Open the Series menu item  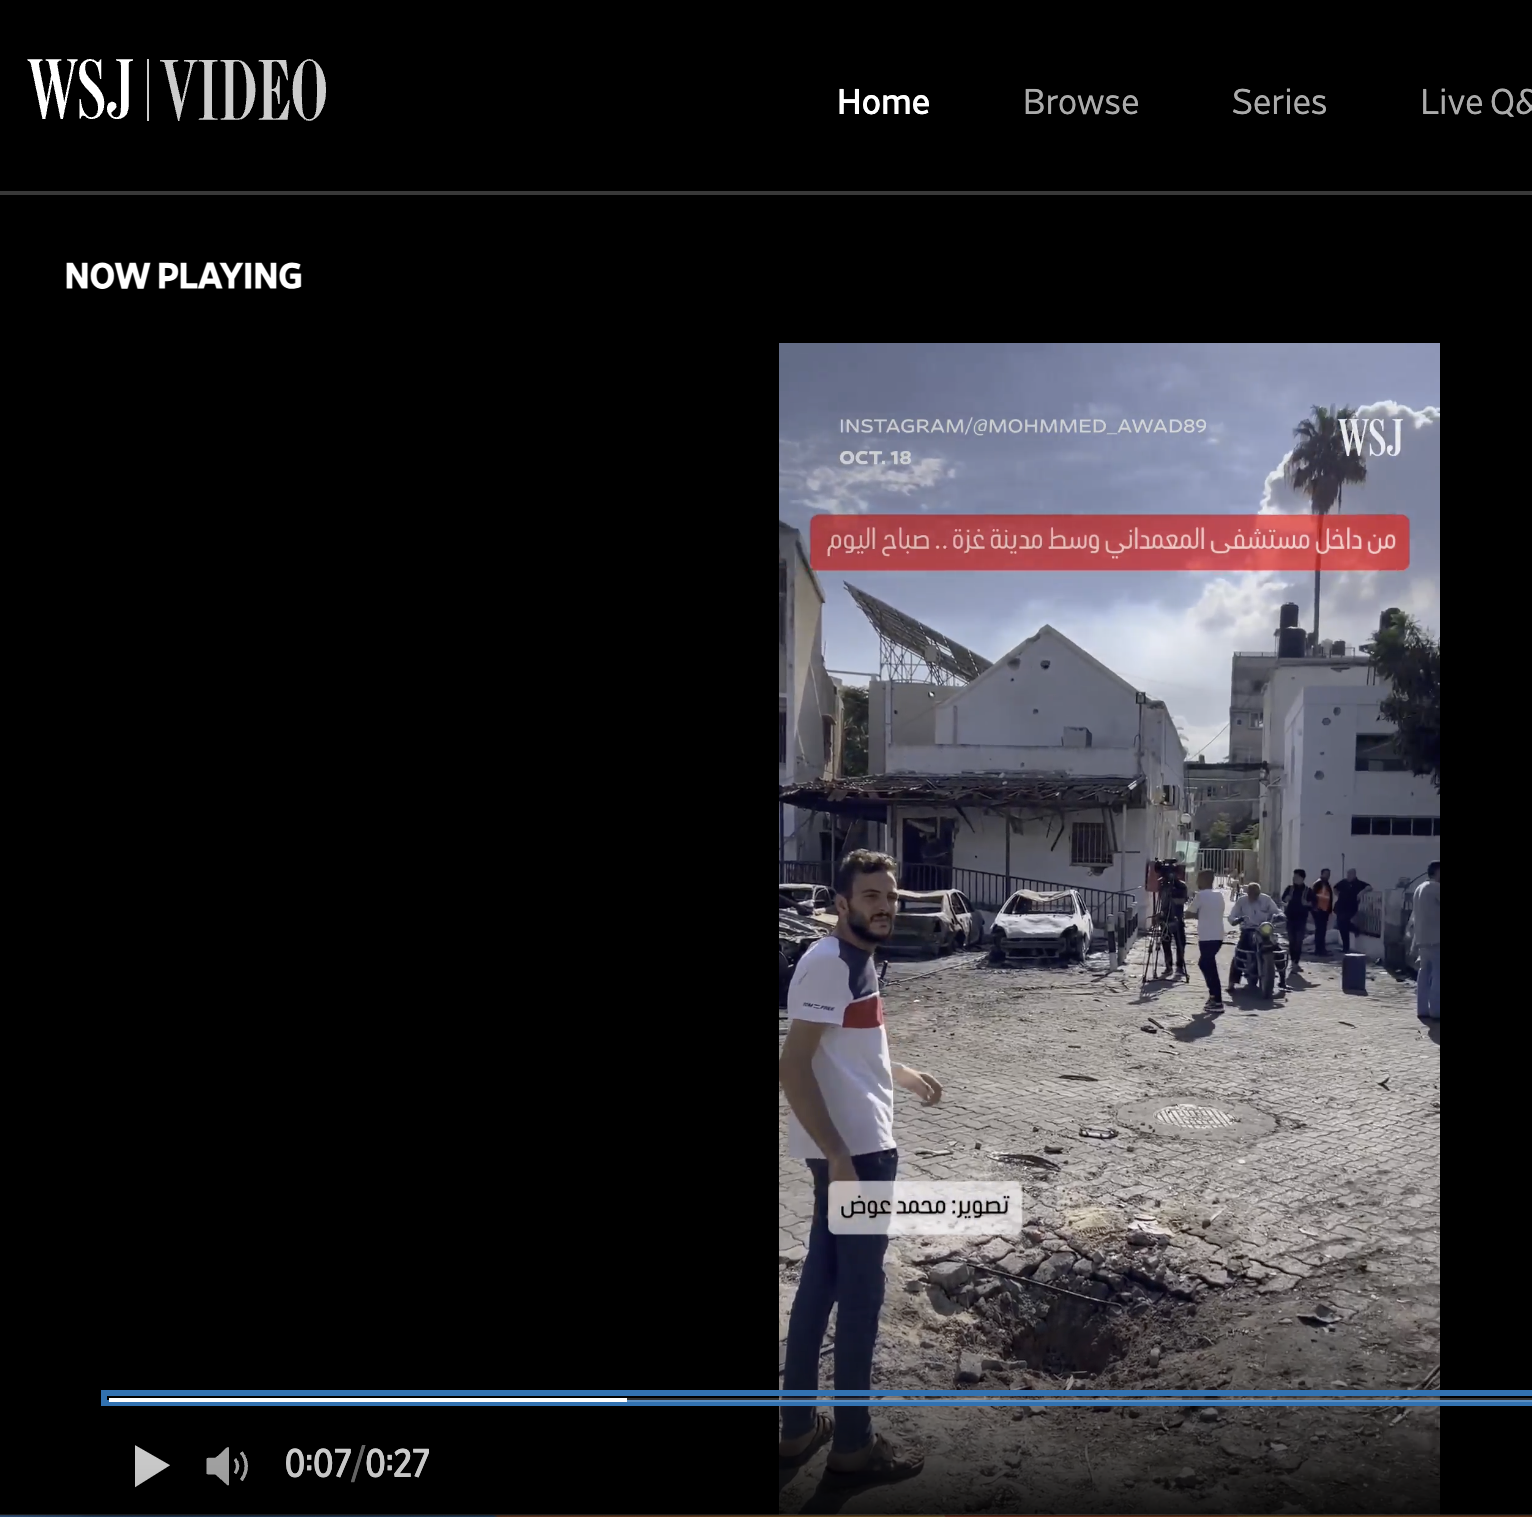[1278, 102]
